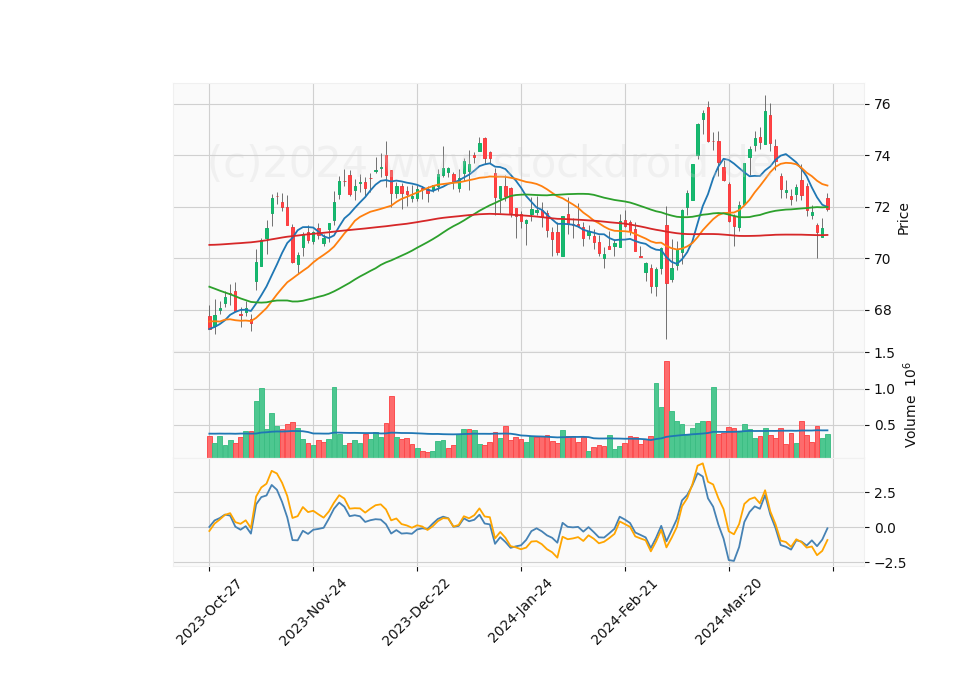Select the 74 price axis value
The height and width of the screenshot is (690, 960).
(x=882, y=156)
